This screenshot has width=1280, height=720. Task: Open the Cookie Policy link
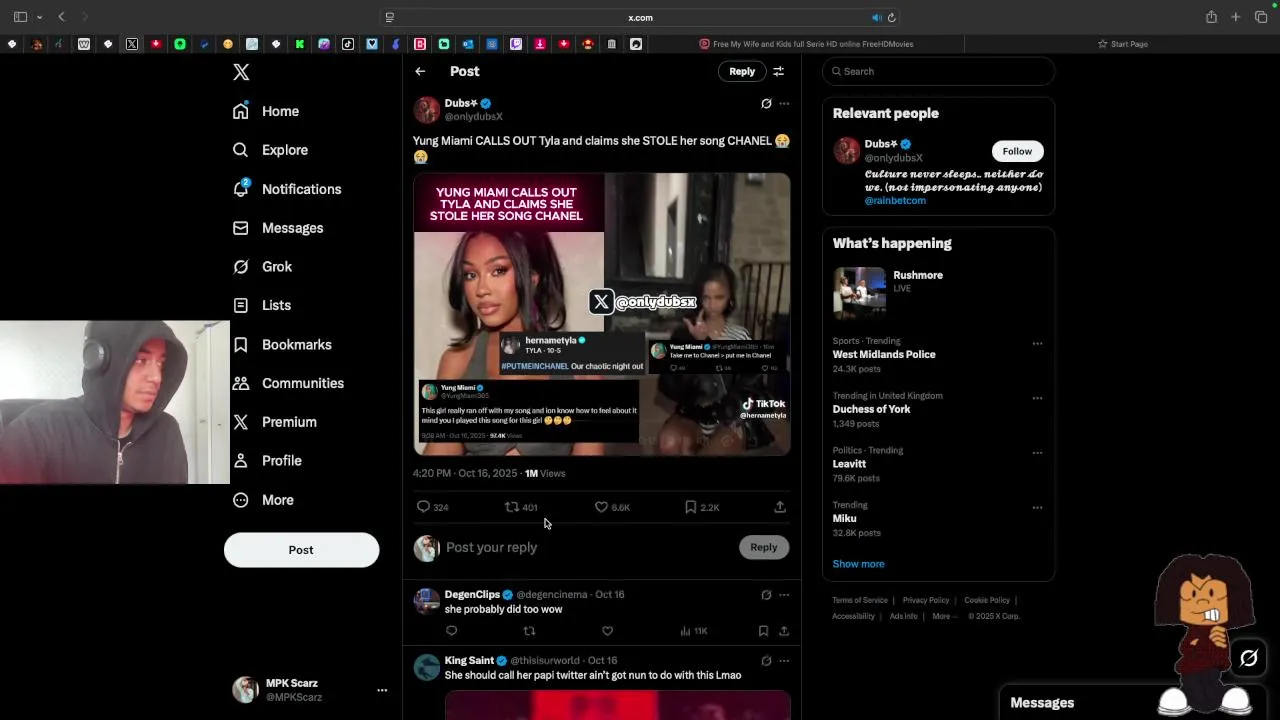pyautogui.click(x=987, y=600)
